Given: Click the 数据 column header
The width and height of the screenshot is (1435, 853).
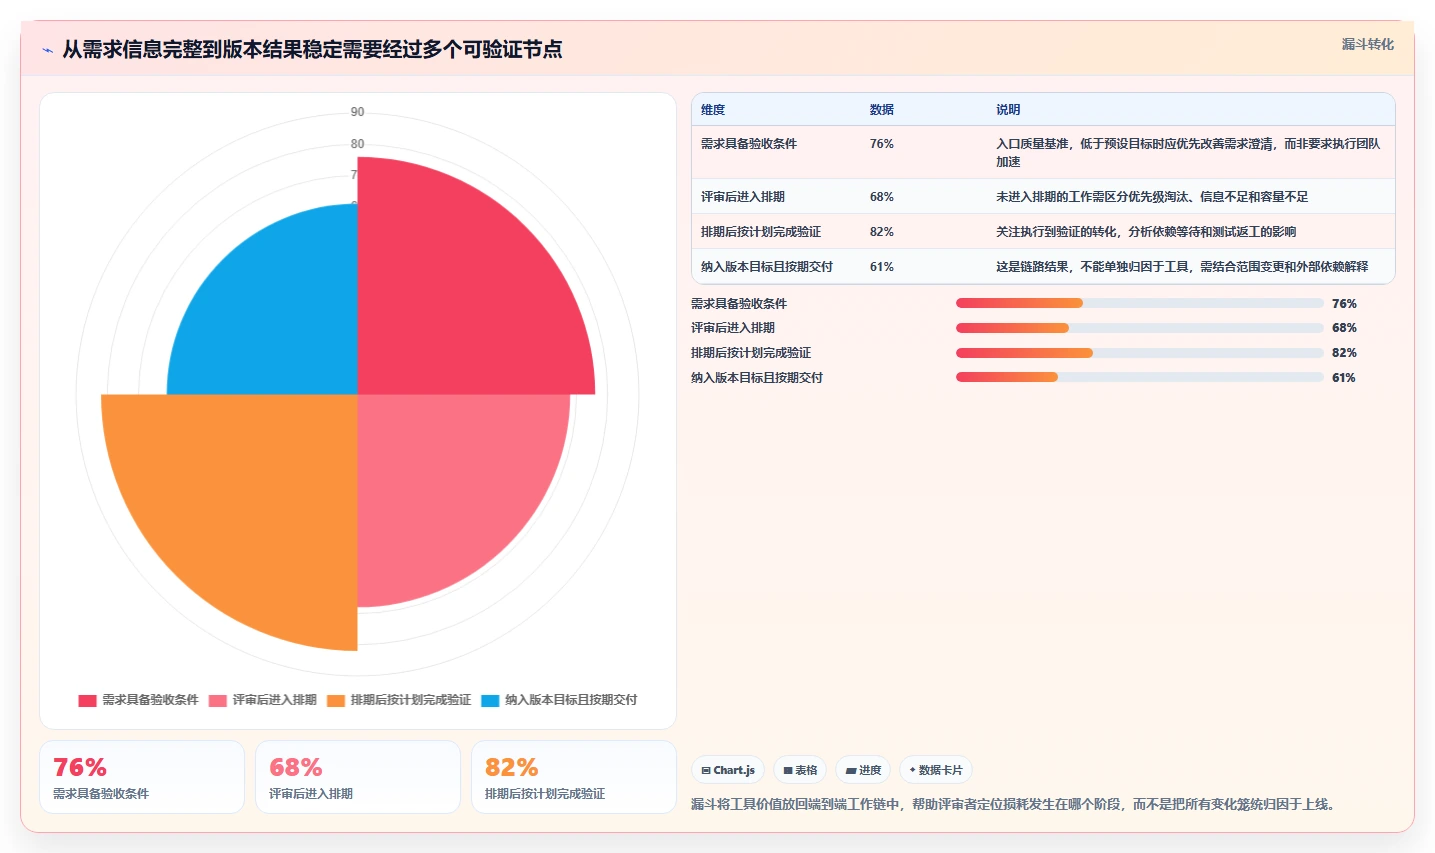Looking at the screenshot, I should coord(882,110).
